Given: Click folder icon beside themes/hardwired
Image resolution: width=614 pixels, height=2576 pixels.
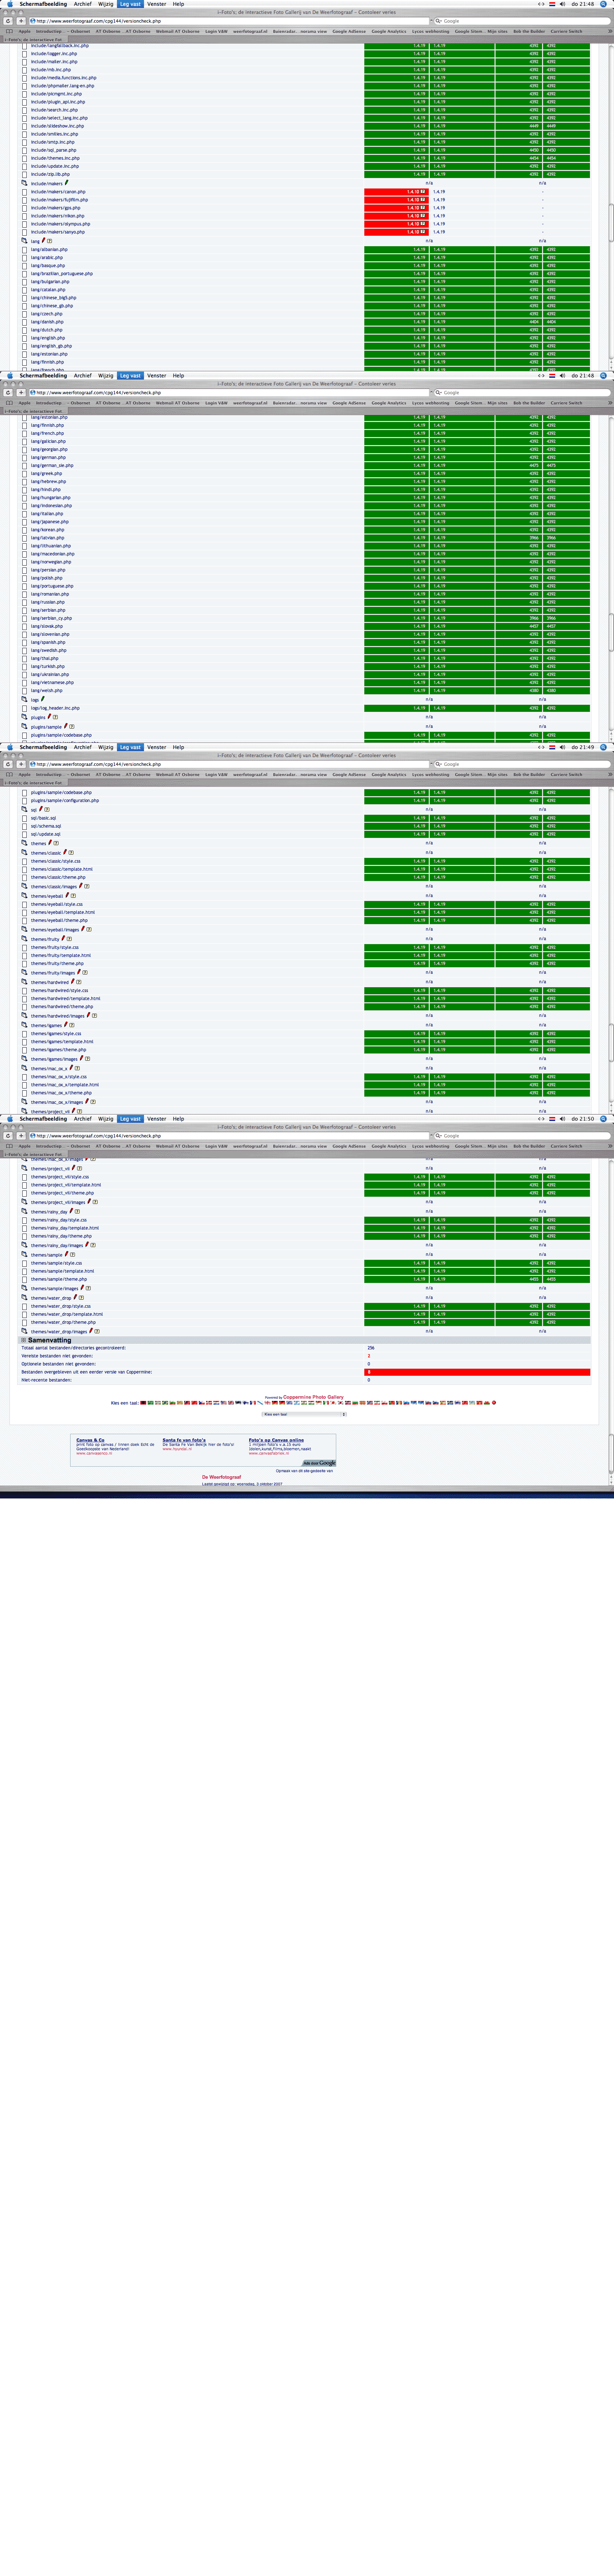Looking at the screenshot, I should (25, 982).
